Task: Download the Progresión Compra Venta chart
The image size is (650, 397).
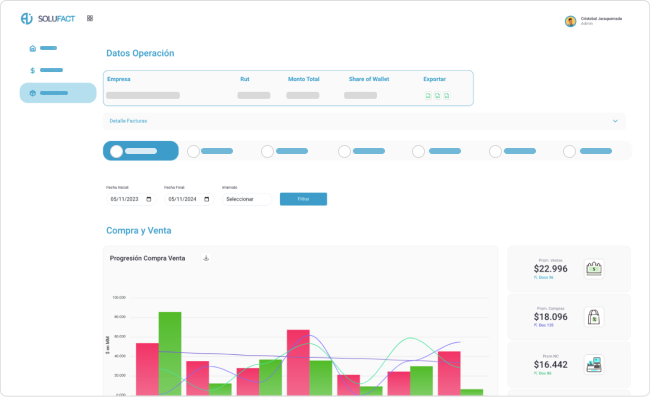Action: [x=206, y=258]
